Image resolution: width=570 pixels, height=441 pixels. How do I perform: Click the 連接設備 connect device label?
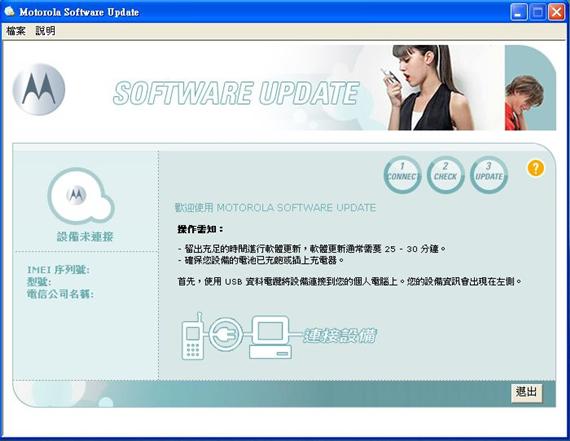tap(340, 336)
